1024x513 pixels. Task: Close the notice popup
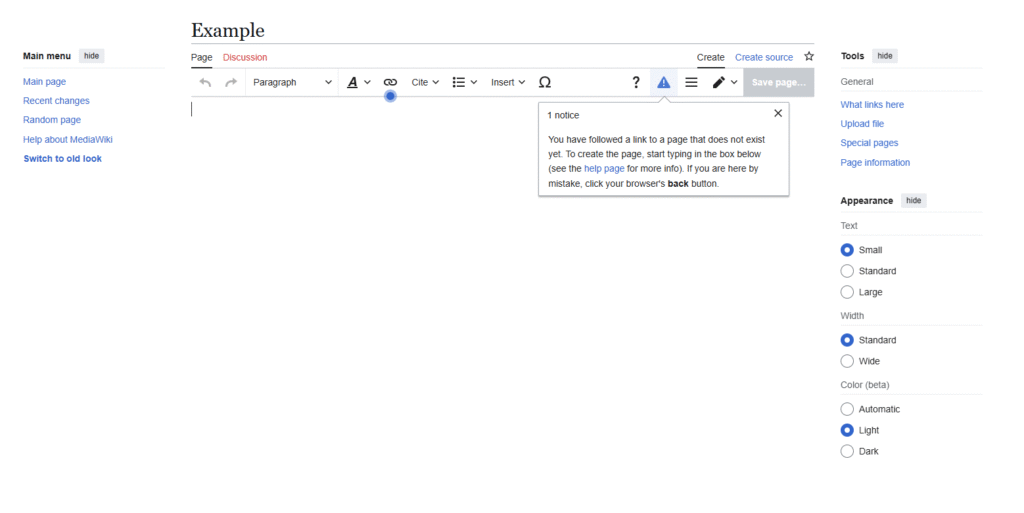coord(778,114)
